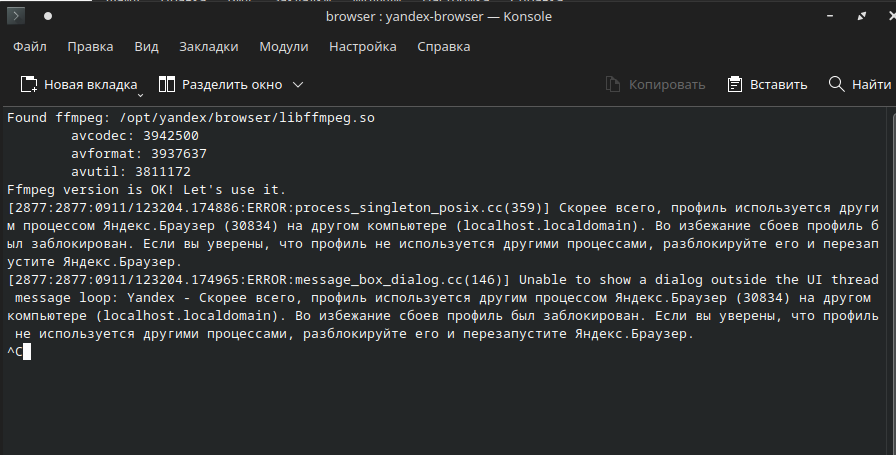The height and width of the screenshot is (455, 896).
Task: Click the text 'avutil: 3811172'
Action: 131,171
